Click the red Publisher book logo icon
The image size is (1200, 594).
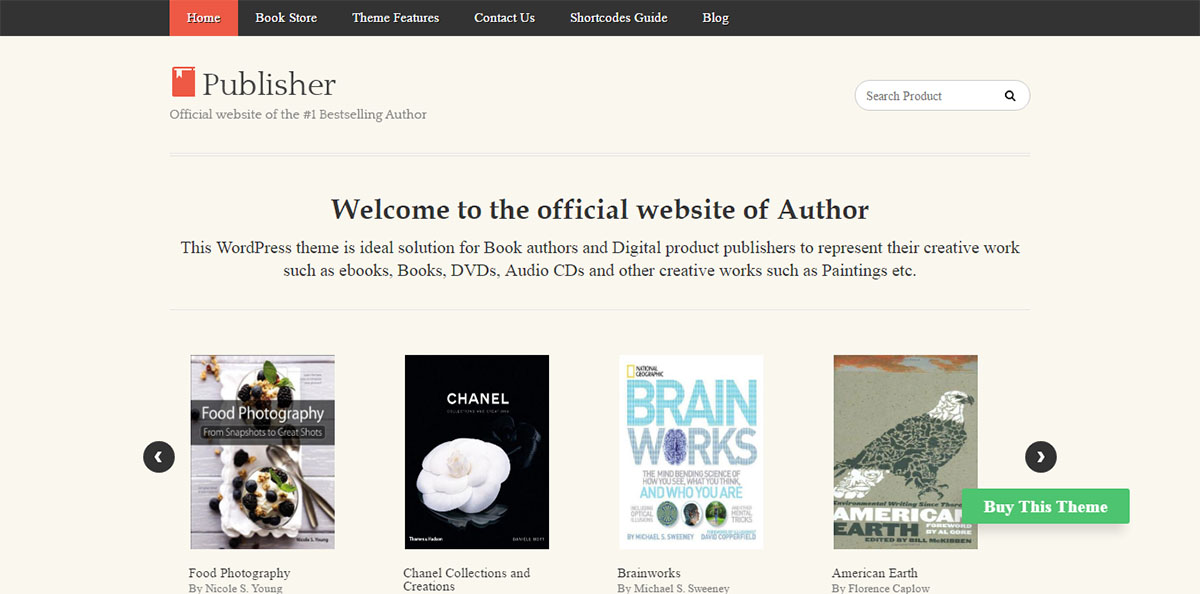pyautogui.click(x=183, y=82)
